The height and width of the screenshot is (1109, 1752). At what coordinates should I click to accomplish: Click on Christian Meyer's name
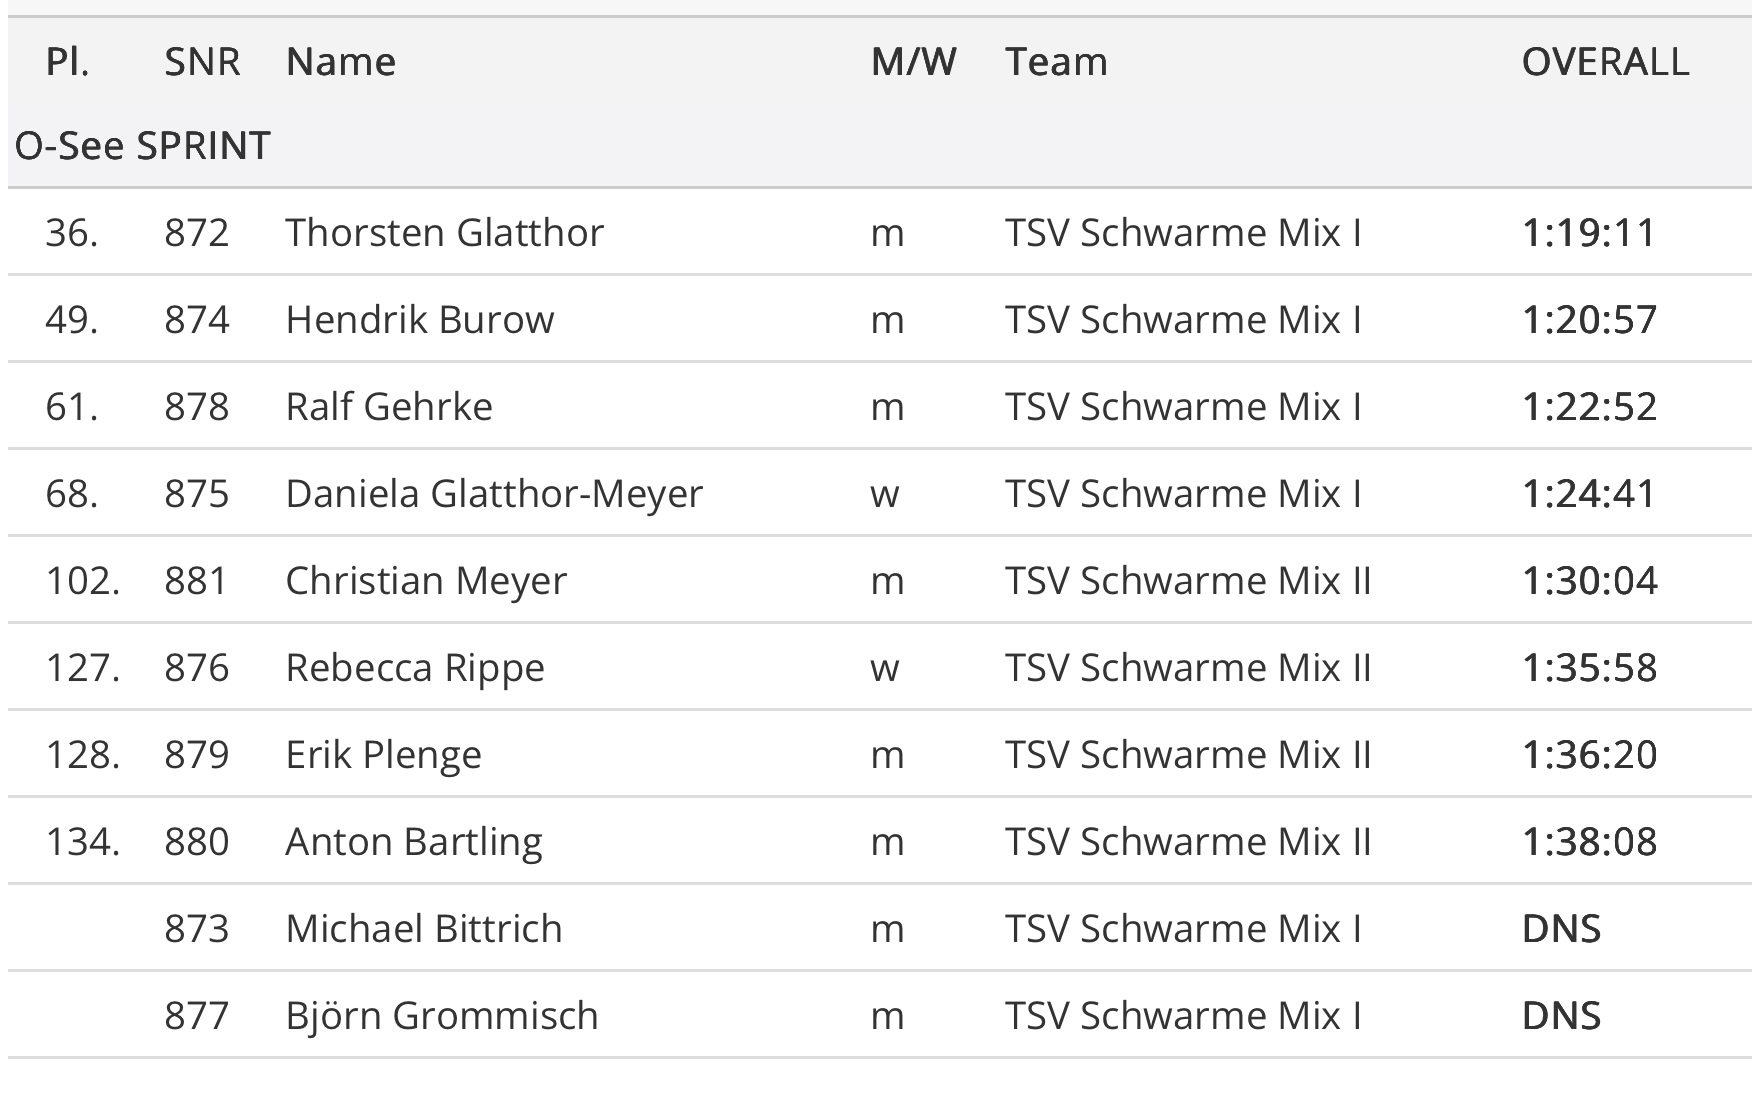(x=426, y=581)
